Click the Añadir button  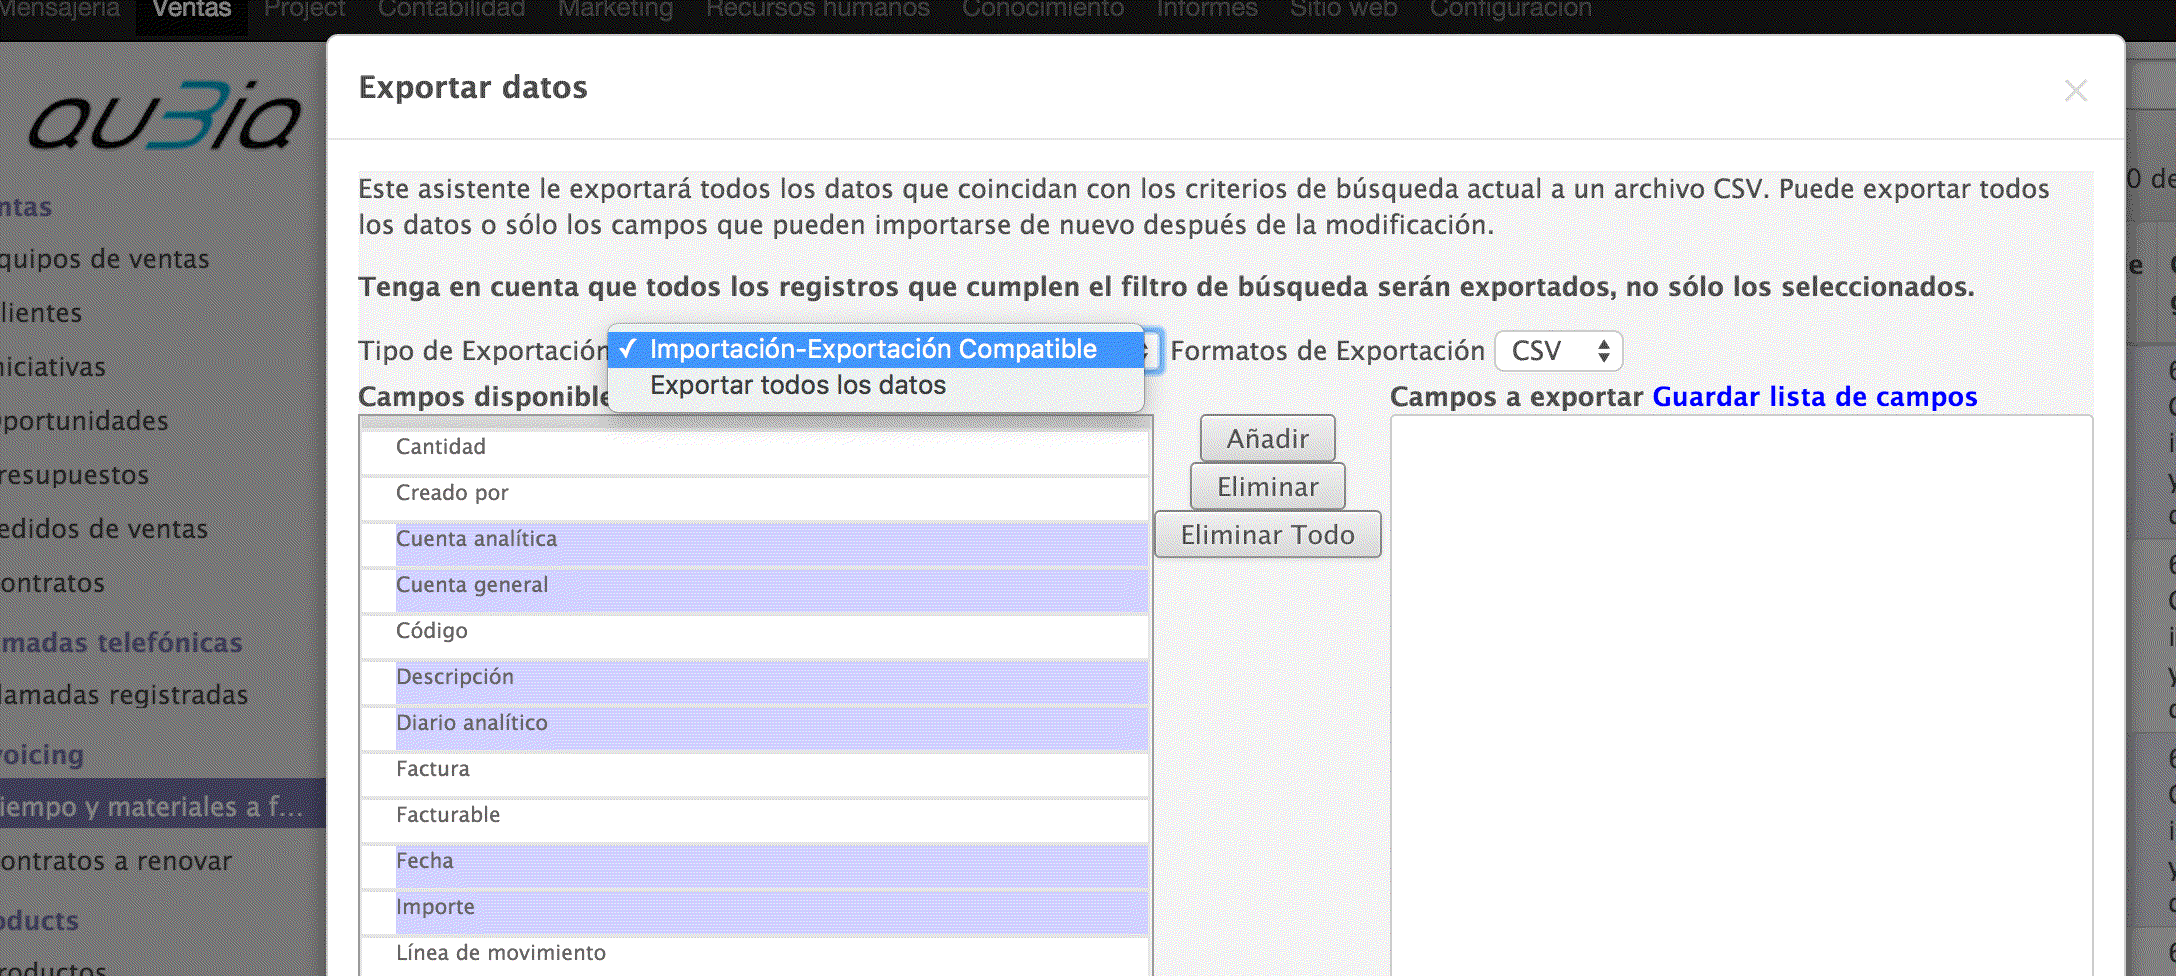tap(1267, 439)
